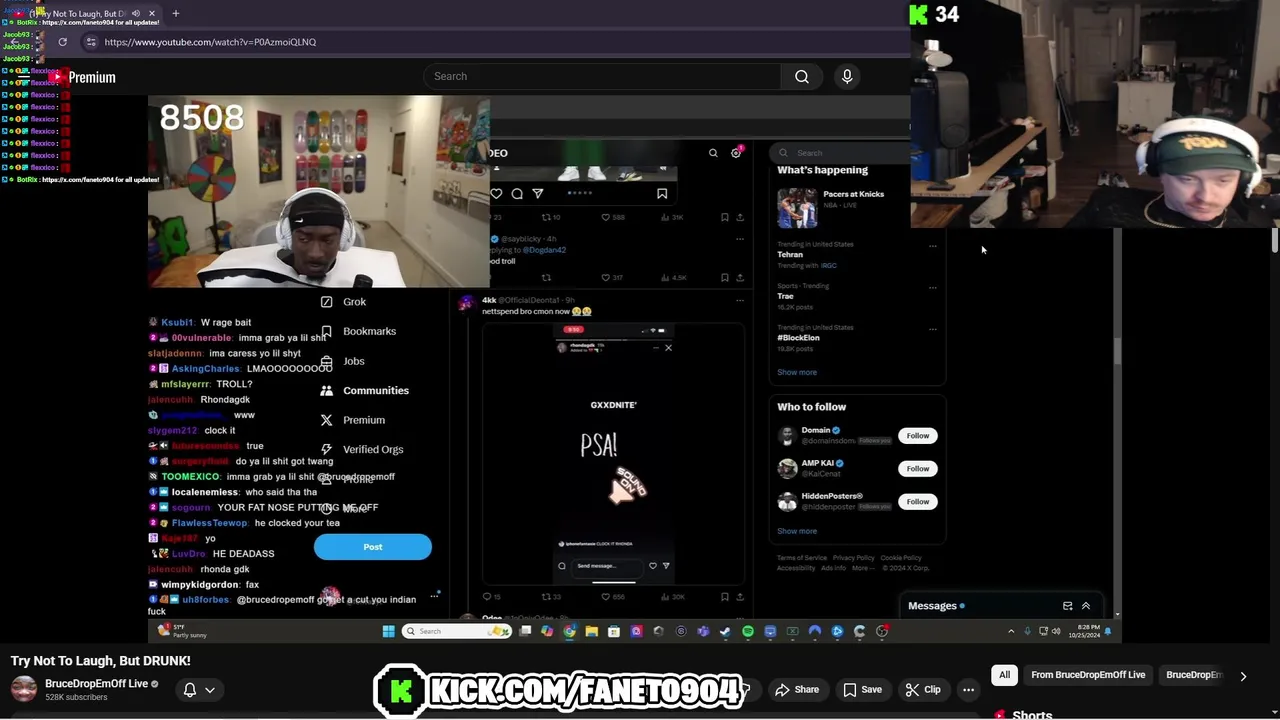Image resolution: width=1280 pixels, height=720 pixels.
Task: Focus the YouTube search field
Action: 601,76
